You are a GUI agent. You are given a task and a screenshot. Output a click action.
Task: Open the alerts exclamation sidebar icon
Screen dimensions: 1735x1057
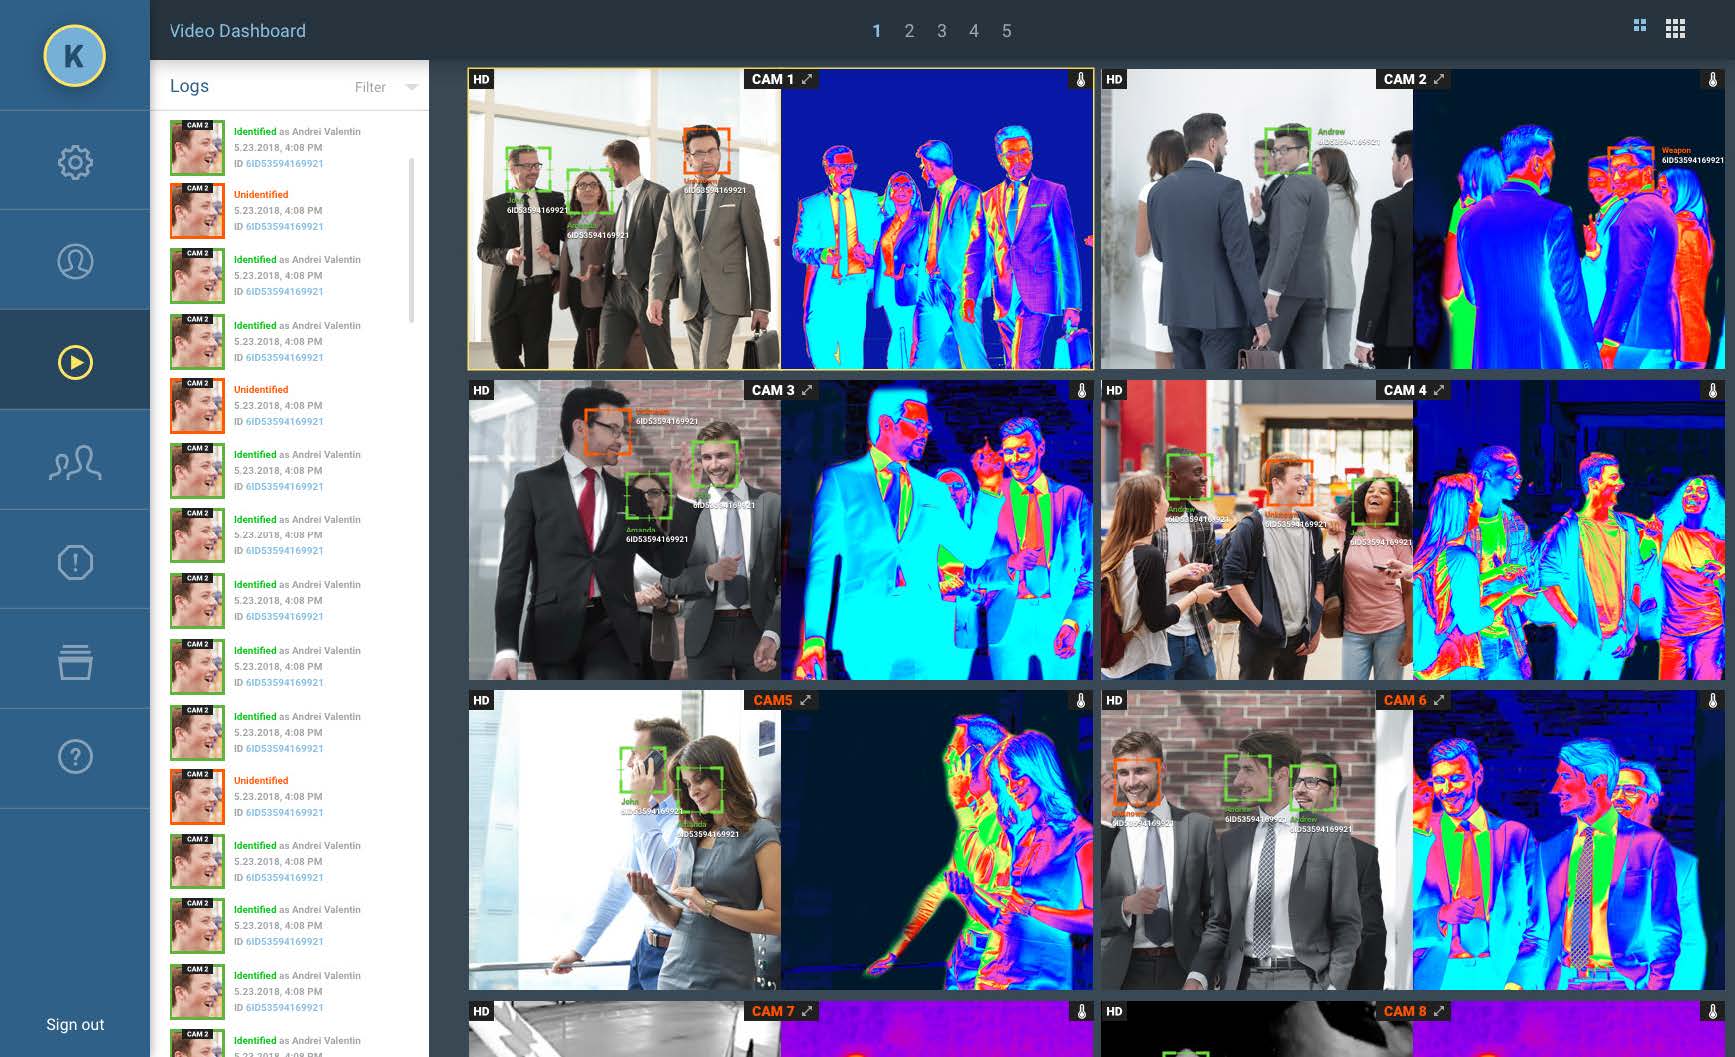tap(75, 562)
